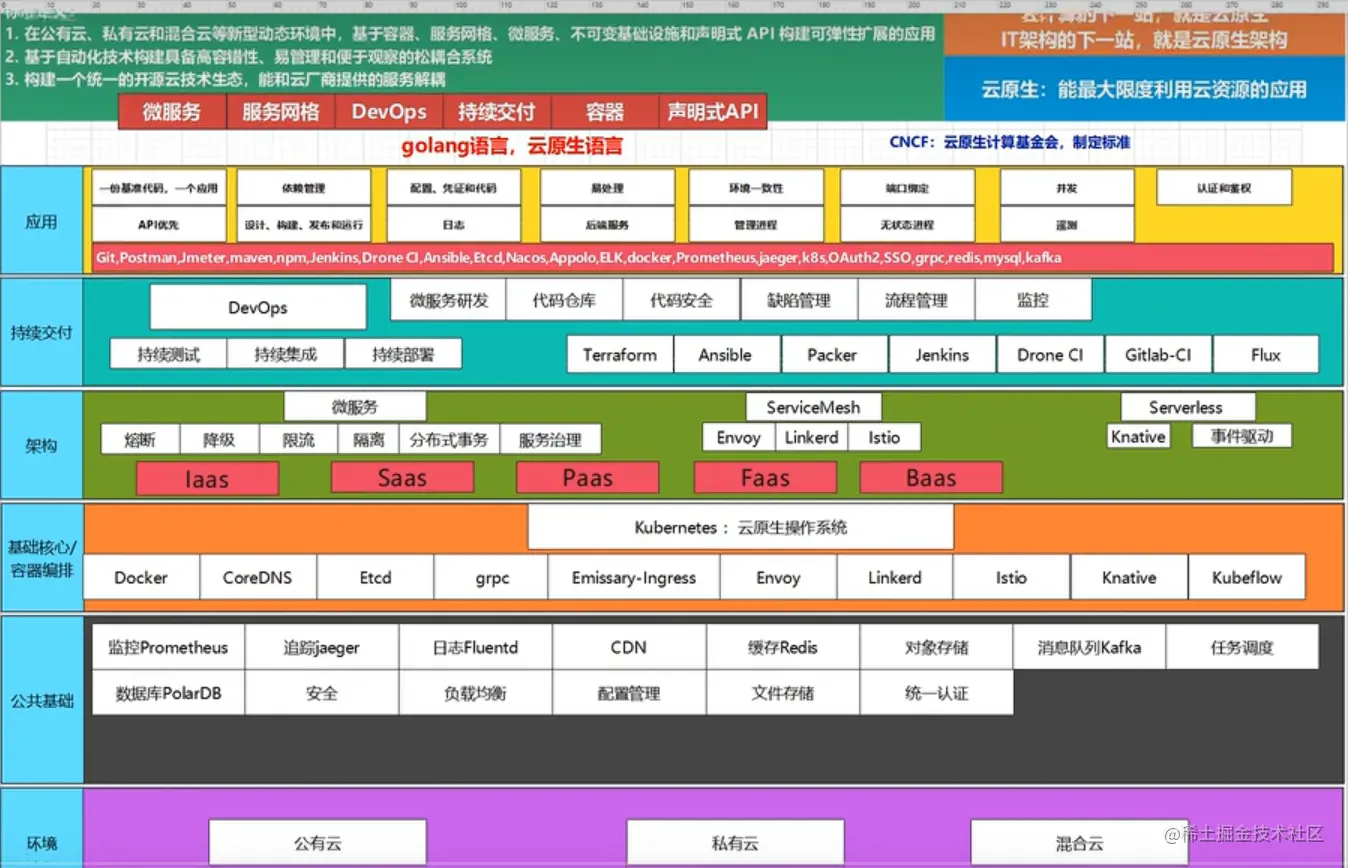Click the 微服务研发 box
The height and width of the screenshot is (868, 1348).
pyautogui.click(x=449, y=300)
